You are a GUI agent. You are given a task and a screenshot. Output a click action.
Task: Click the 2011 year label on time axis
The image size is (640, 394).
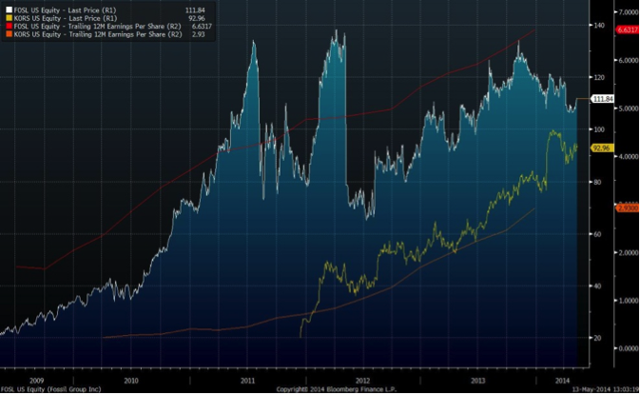[247, 381]
